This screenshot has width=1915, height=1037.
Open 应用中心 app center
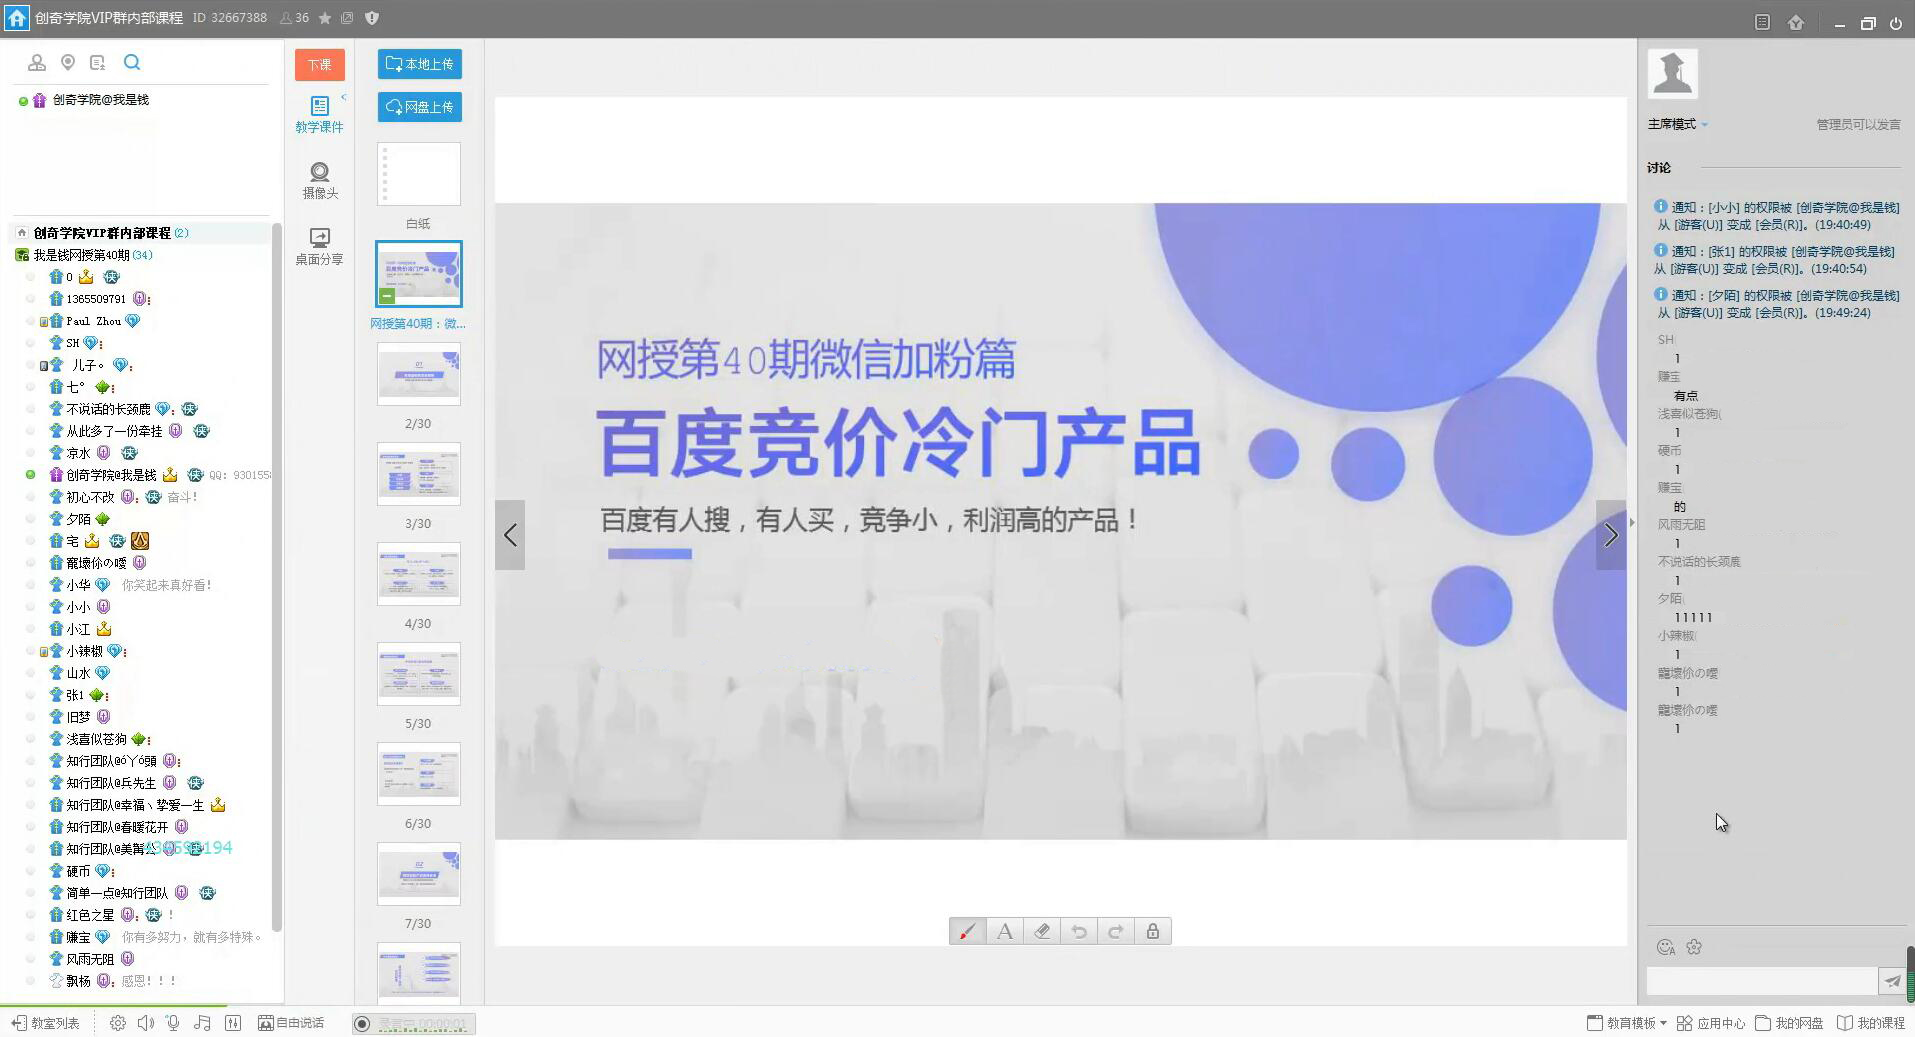coord(1711,1023)
